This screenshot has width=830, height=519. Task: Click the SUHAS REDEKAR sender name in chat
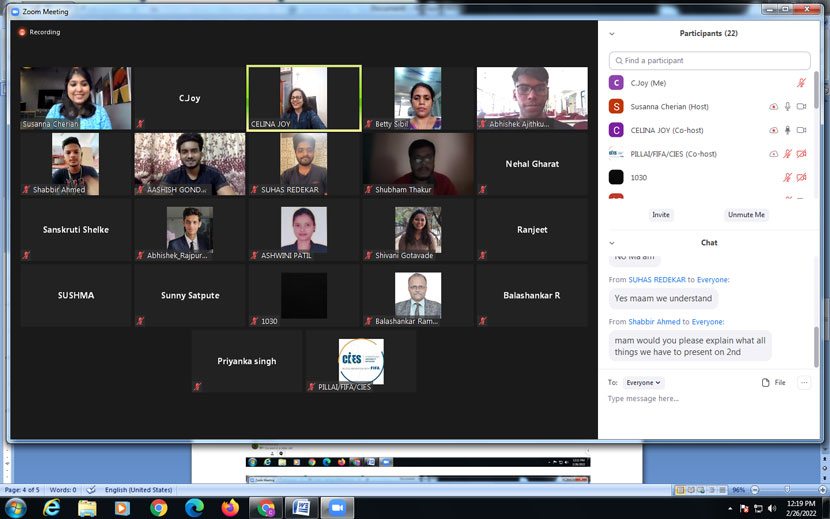657,280
